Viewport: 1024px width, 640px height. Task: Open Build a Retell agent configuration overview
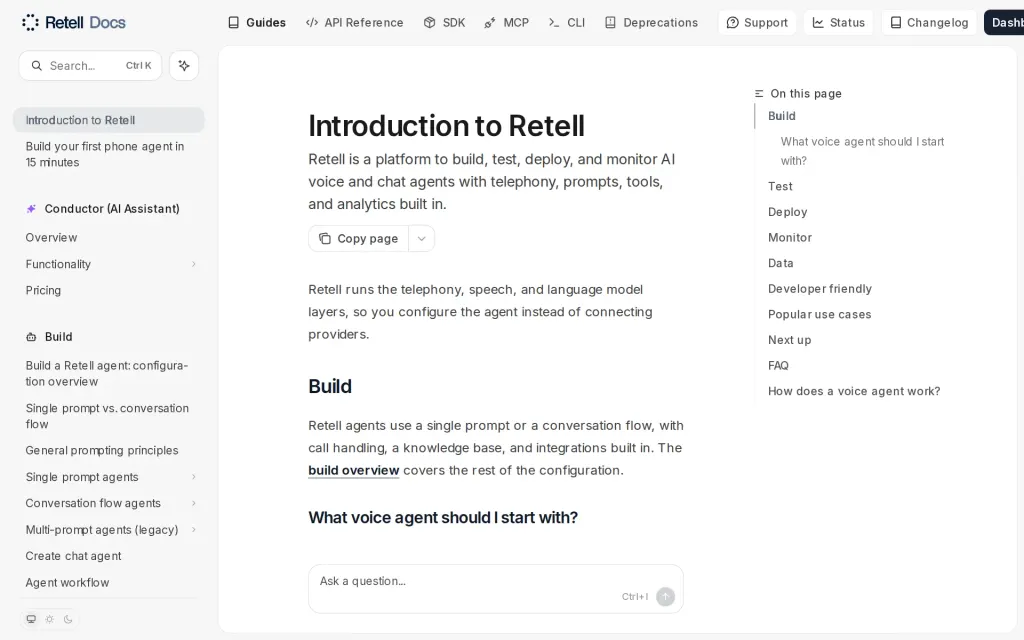[x=106, y=374]
